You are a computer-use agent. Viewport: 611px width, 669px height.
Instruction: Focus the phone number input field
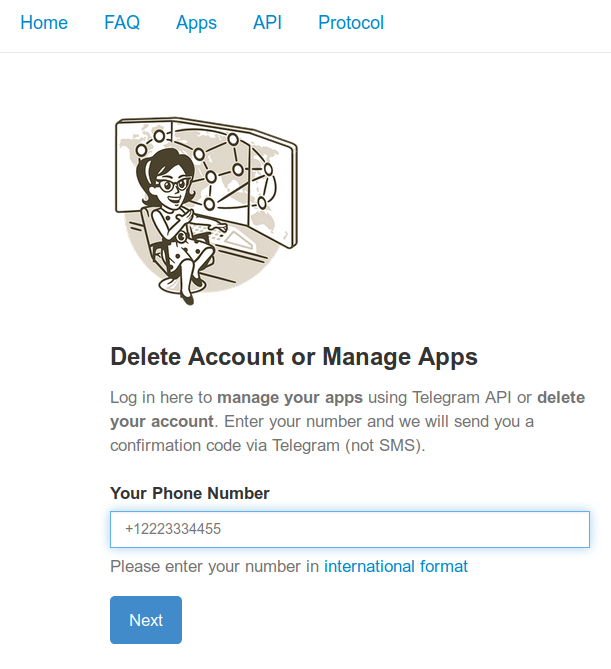(349, 529)
